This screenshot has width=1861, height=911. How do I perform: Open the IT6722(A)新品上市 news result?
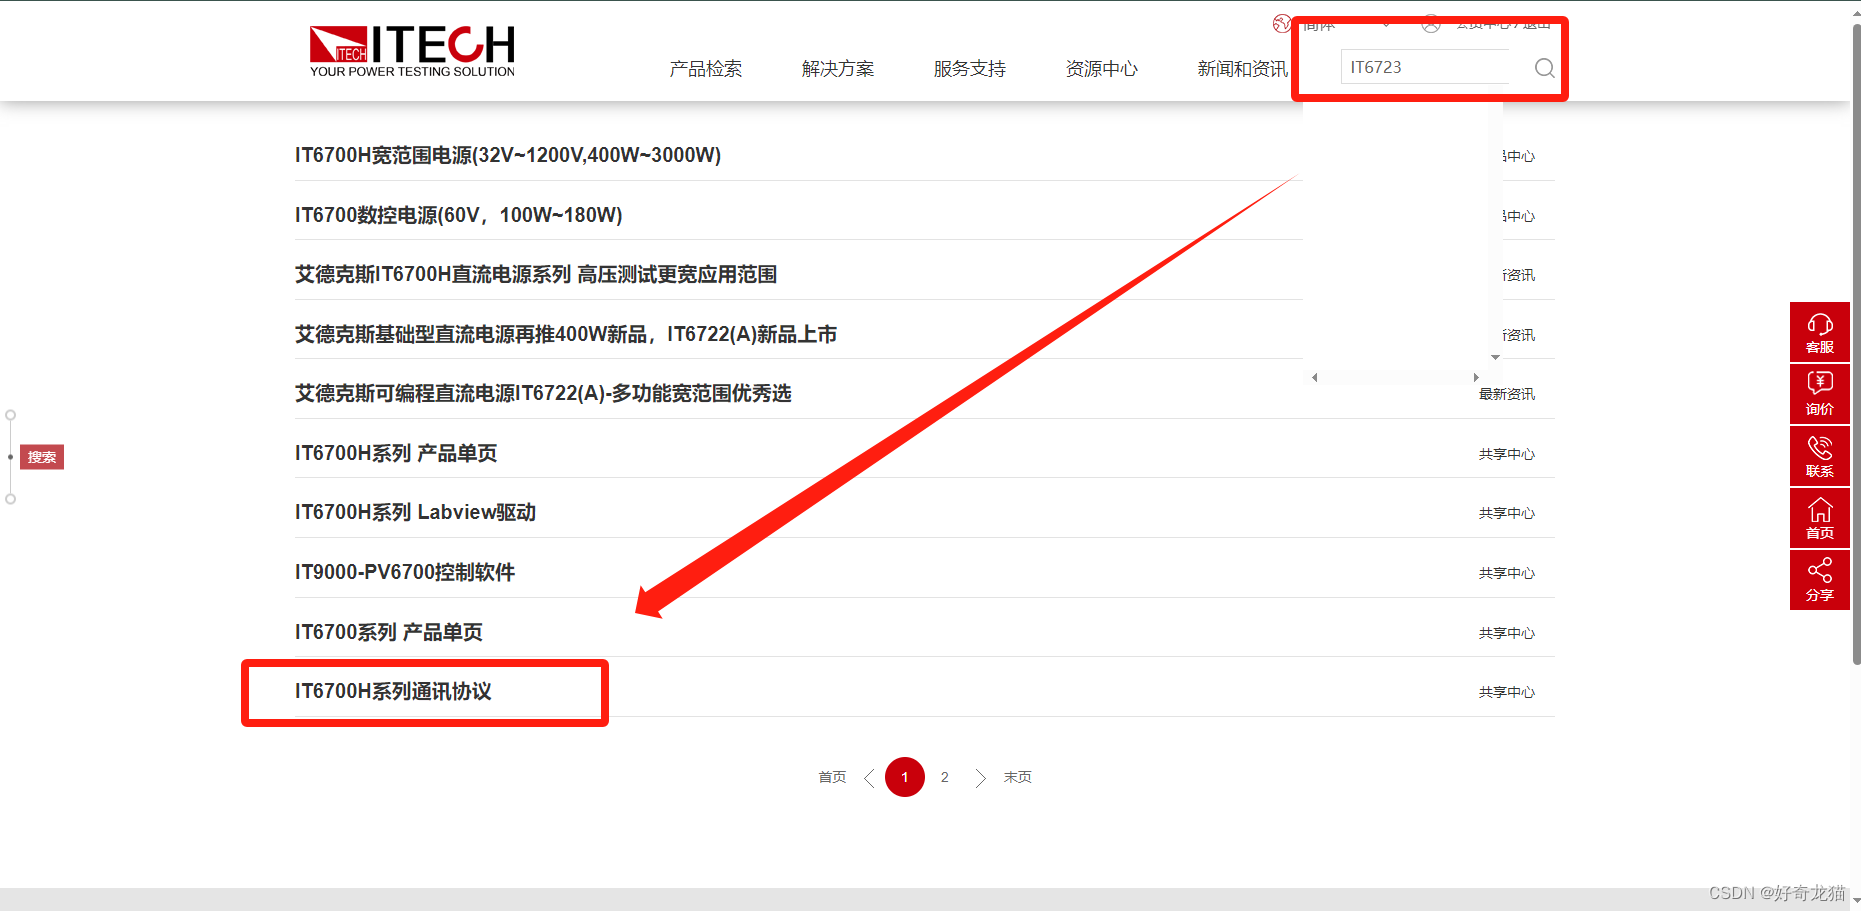(x=566, y=334)
